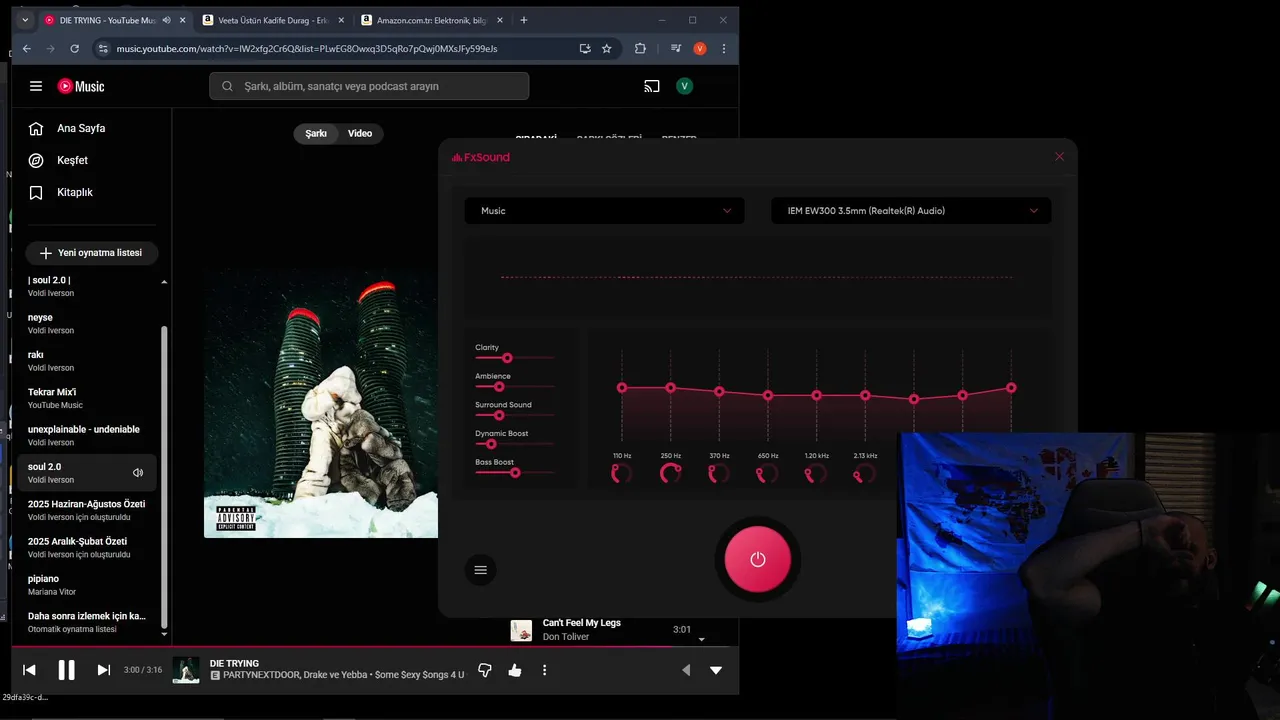Open Chrome media controls icon

[676, 48]
